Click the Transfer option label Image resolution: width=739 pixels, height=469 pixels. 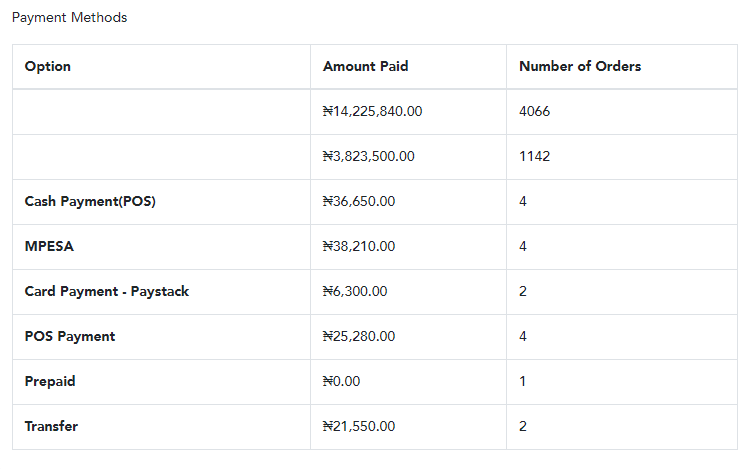[x=51, y=427]
